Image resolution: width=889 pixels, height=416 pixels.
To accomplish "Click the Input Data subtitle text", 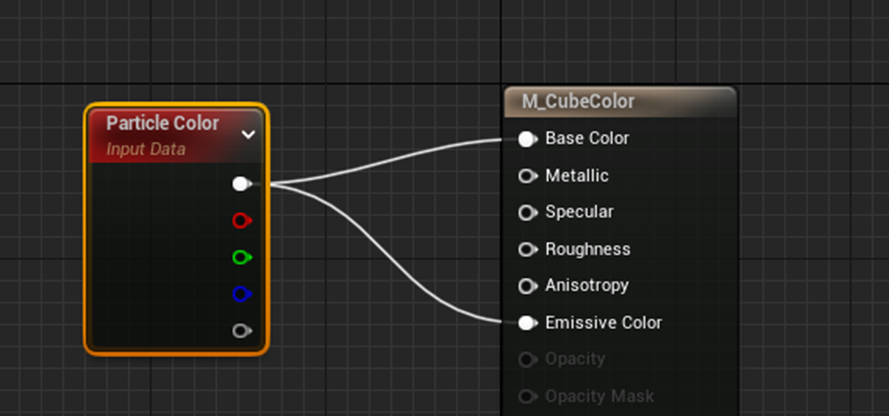I will click(146, 150).
